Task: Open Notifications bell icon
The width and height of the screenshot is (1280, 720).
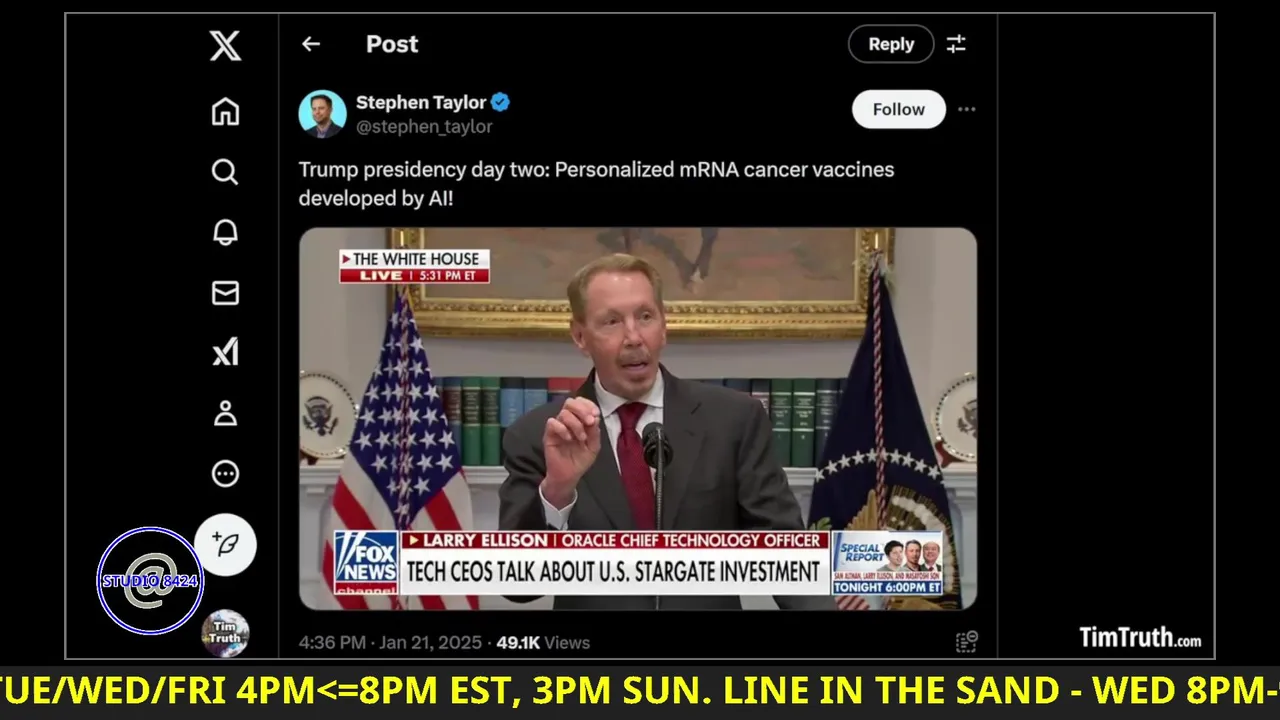Action: click(225, 232)
